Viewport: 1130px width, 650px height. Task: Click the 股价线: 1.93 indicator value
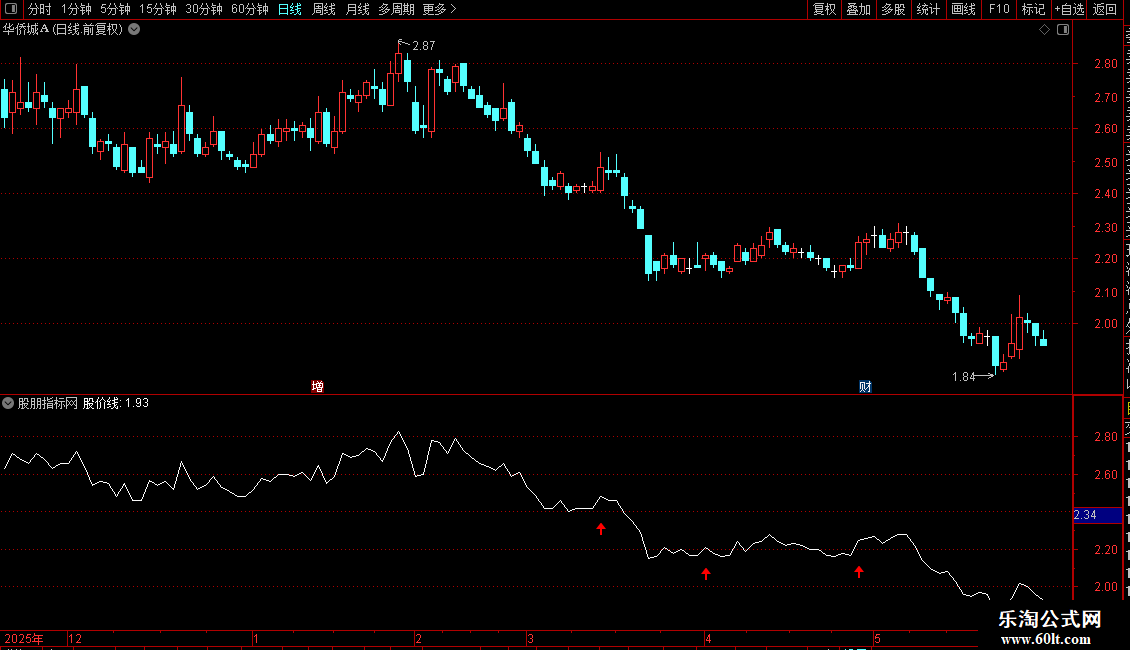click(x=116, y=404)
